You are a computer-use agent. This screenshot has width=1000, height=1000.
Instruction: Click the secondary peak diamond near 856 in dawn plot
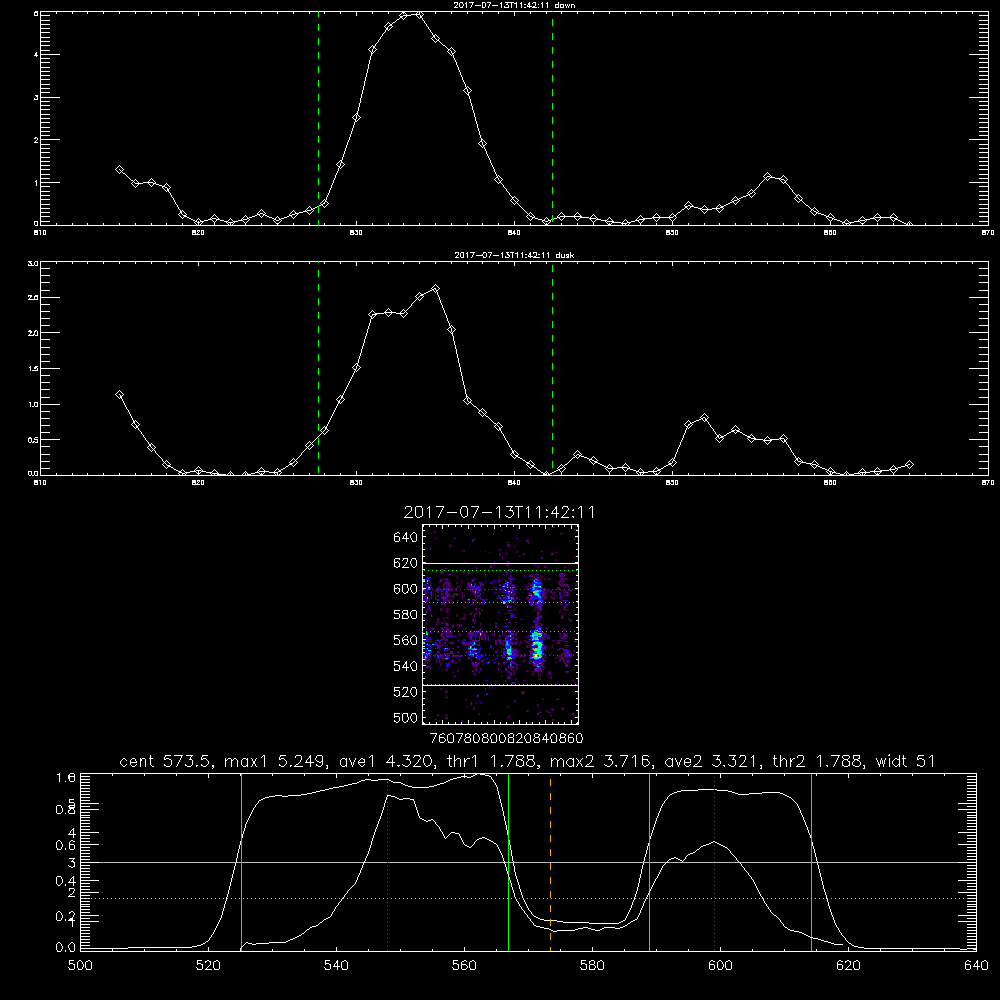point(768,177)
